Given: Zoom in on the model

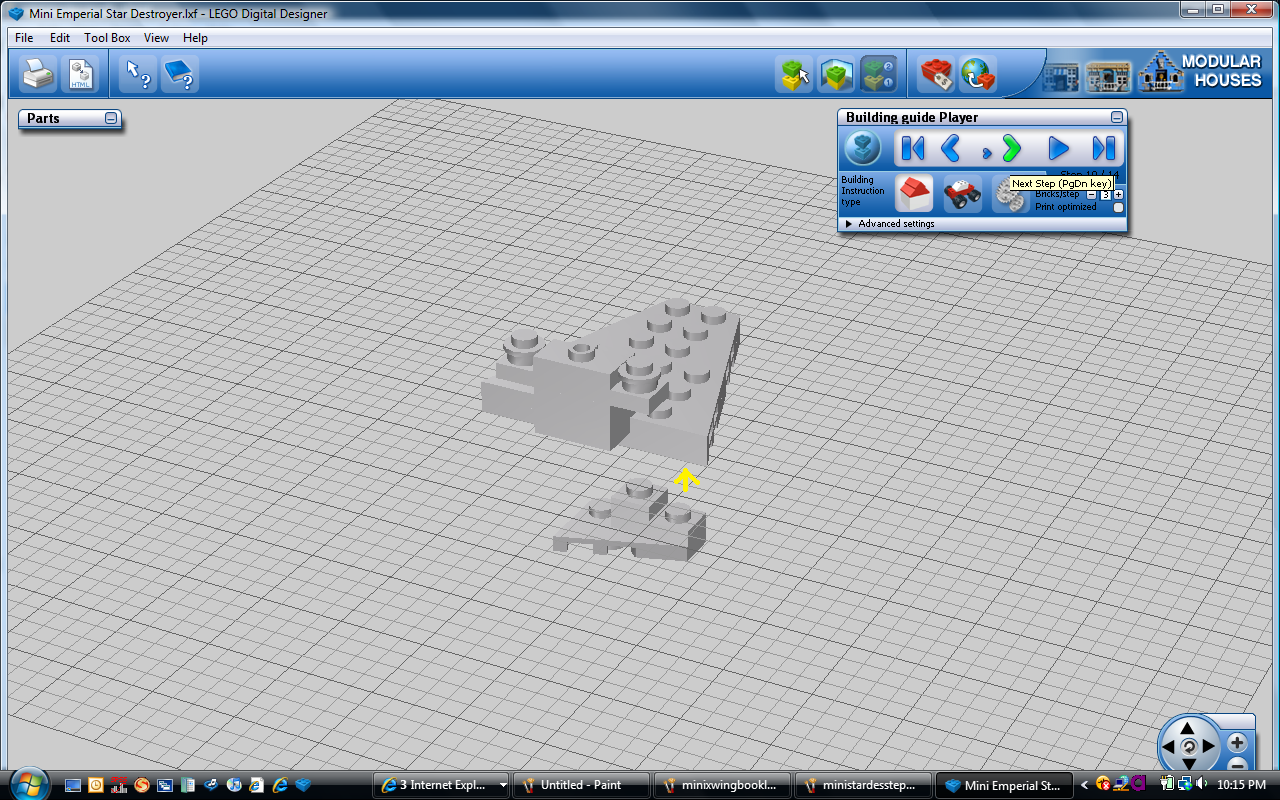Looking at the screenshot, I should (1237, 743).
